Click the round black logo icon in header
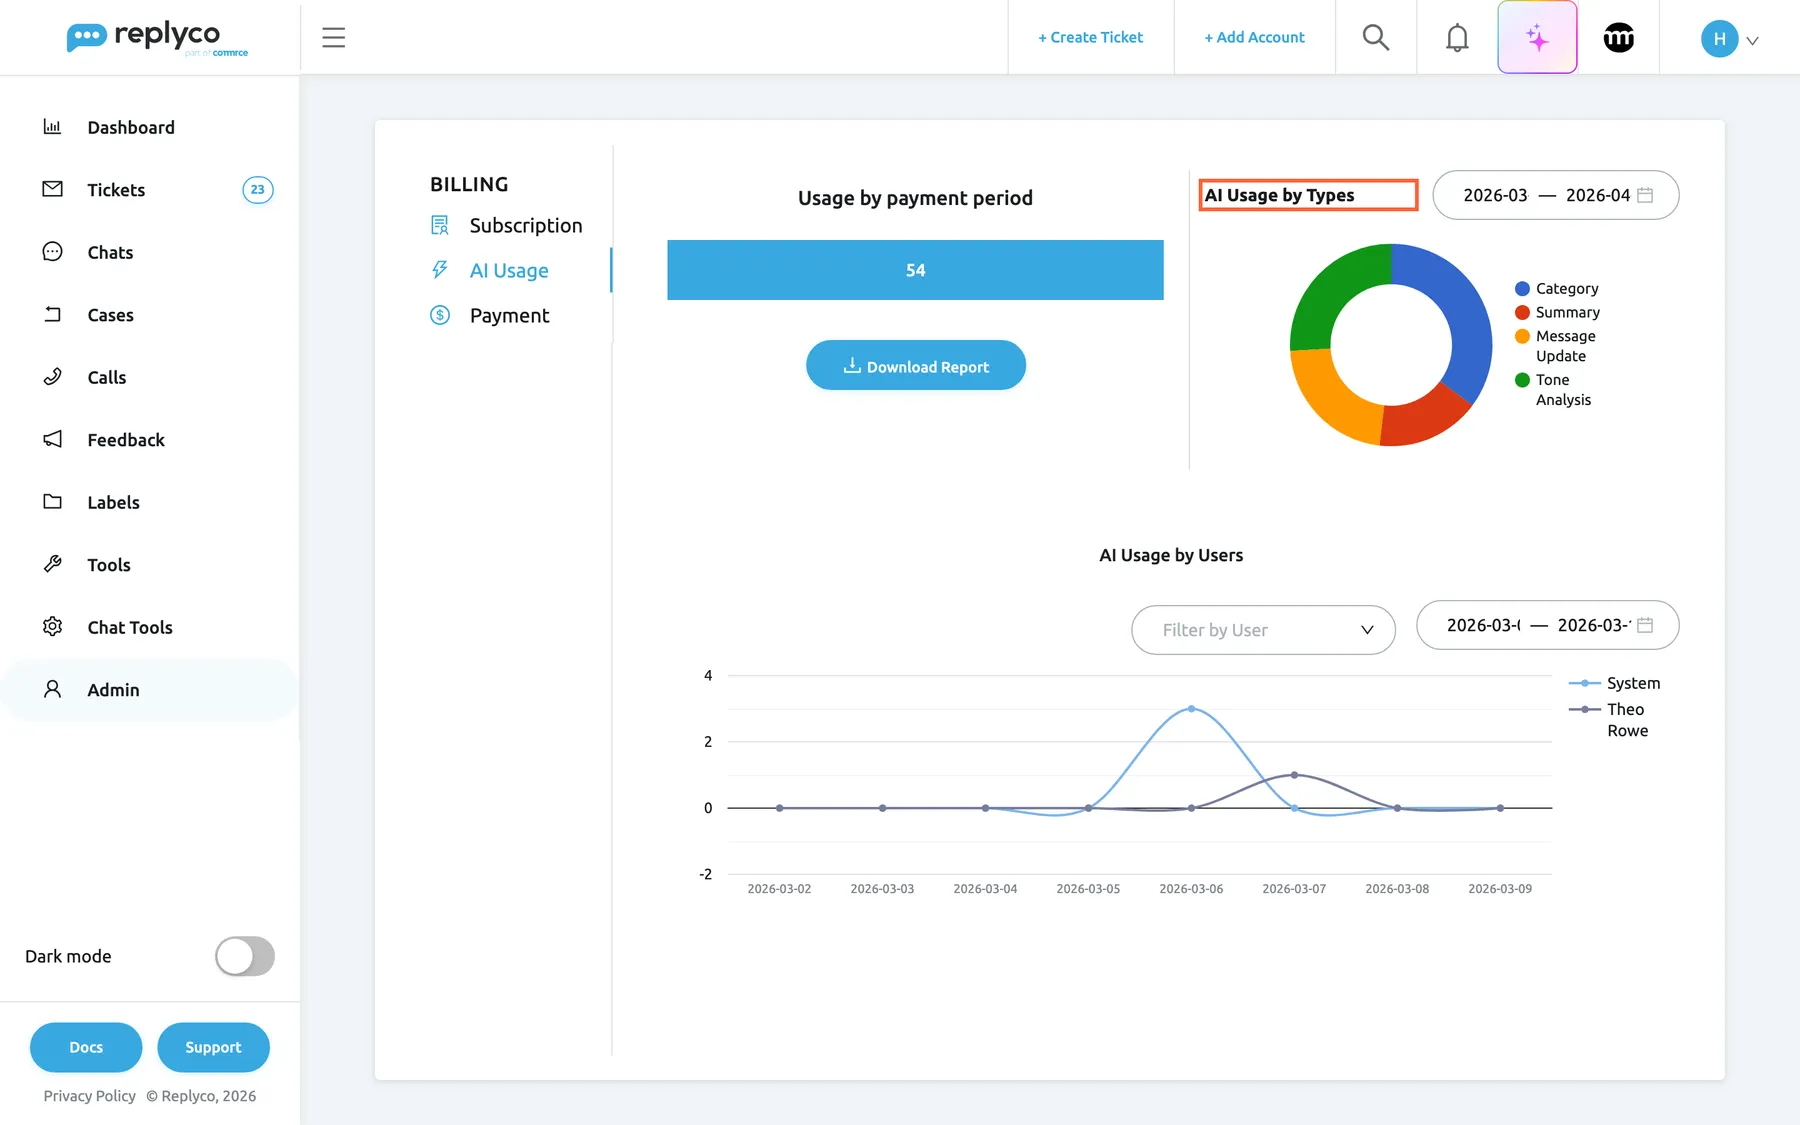The width and height of the screenshot is (1800, 1125). click(x=1618, y=38)
